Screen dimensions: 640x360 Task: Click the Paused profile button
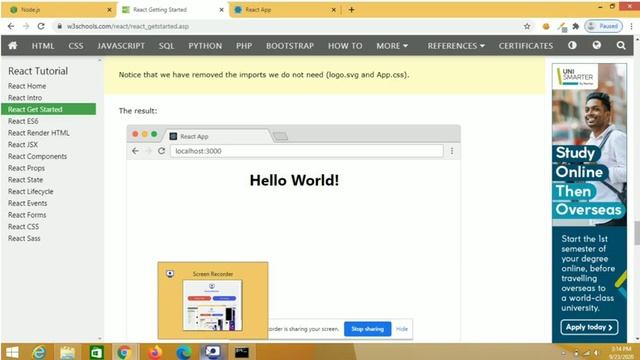(x=603, y=26)
